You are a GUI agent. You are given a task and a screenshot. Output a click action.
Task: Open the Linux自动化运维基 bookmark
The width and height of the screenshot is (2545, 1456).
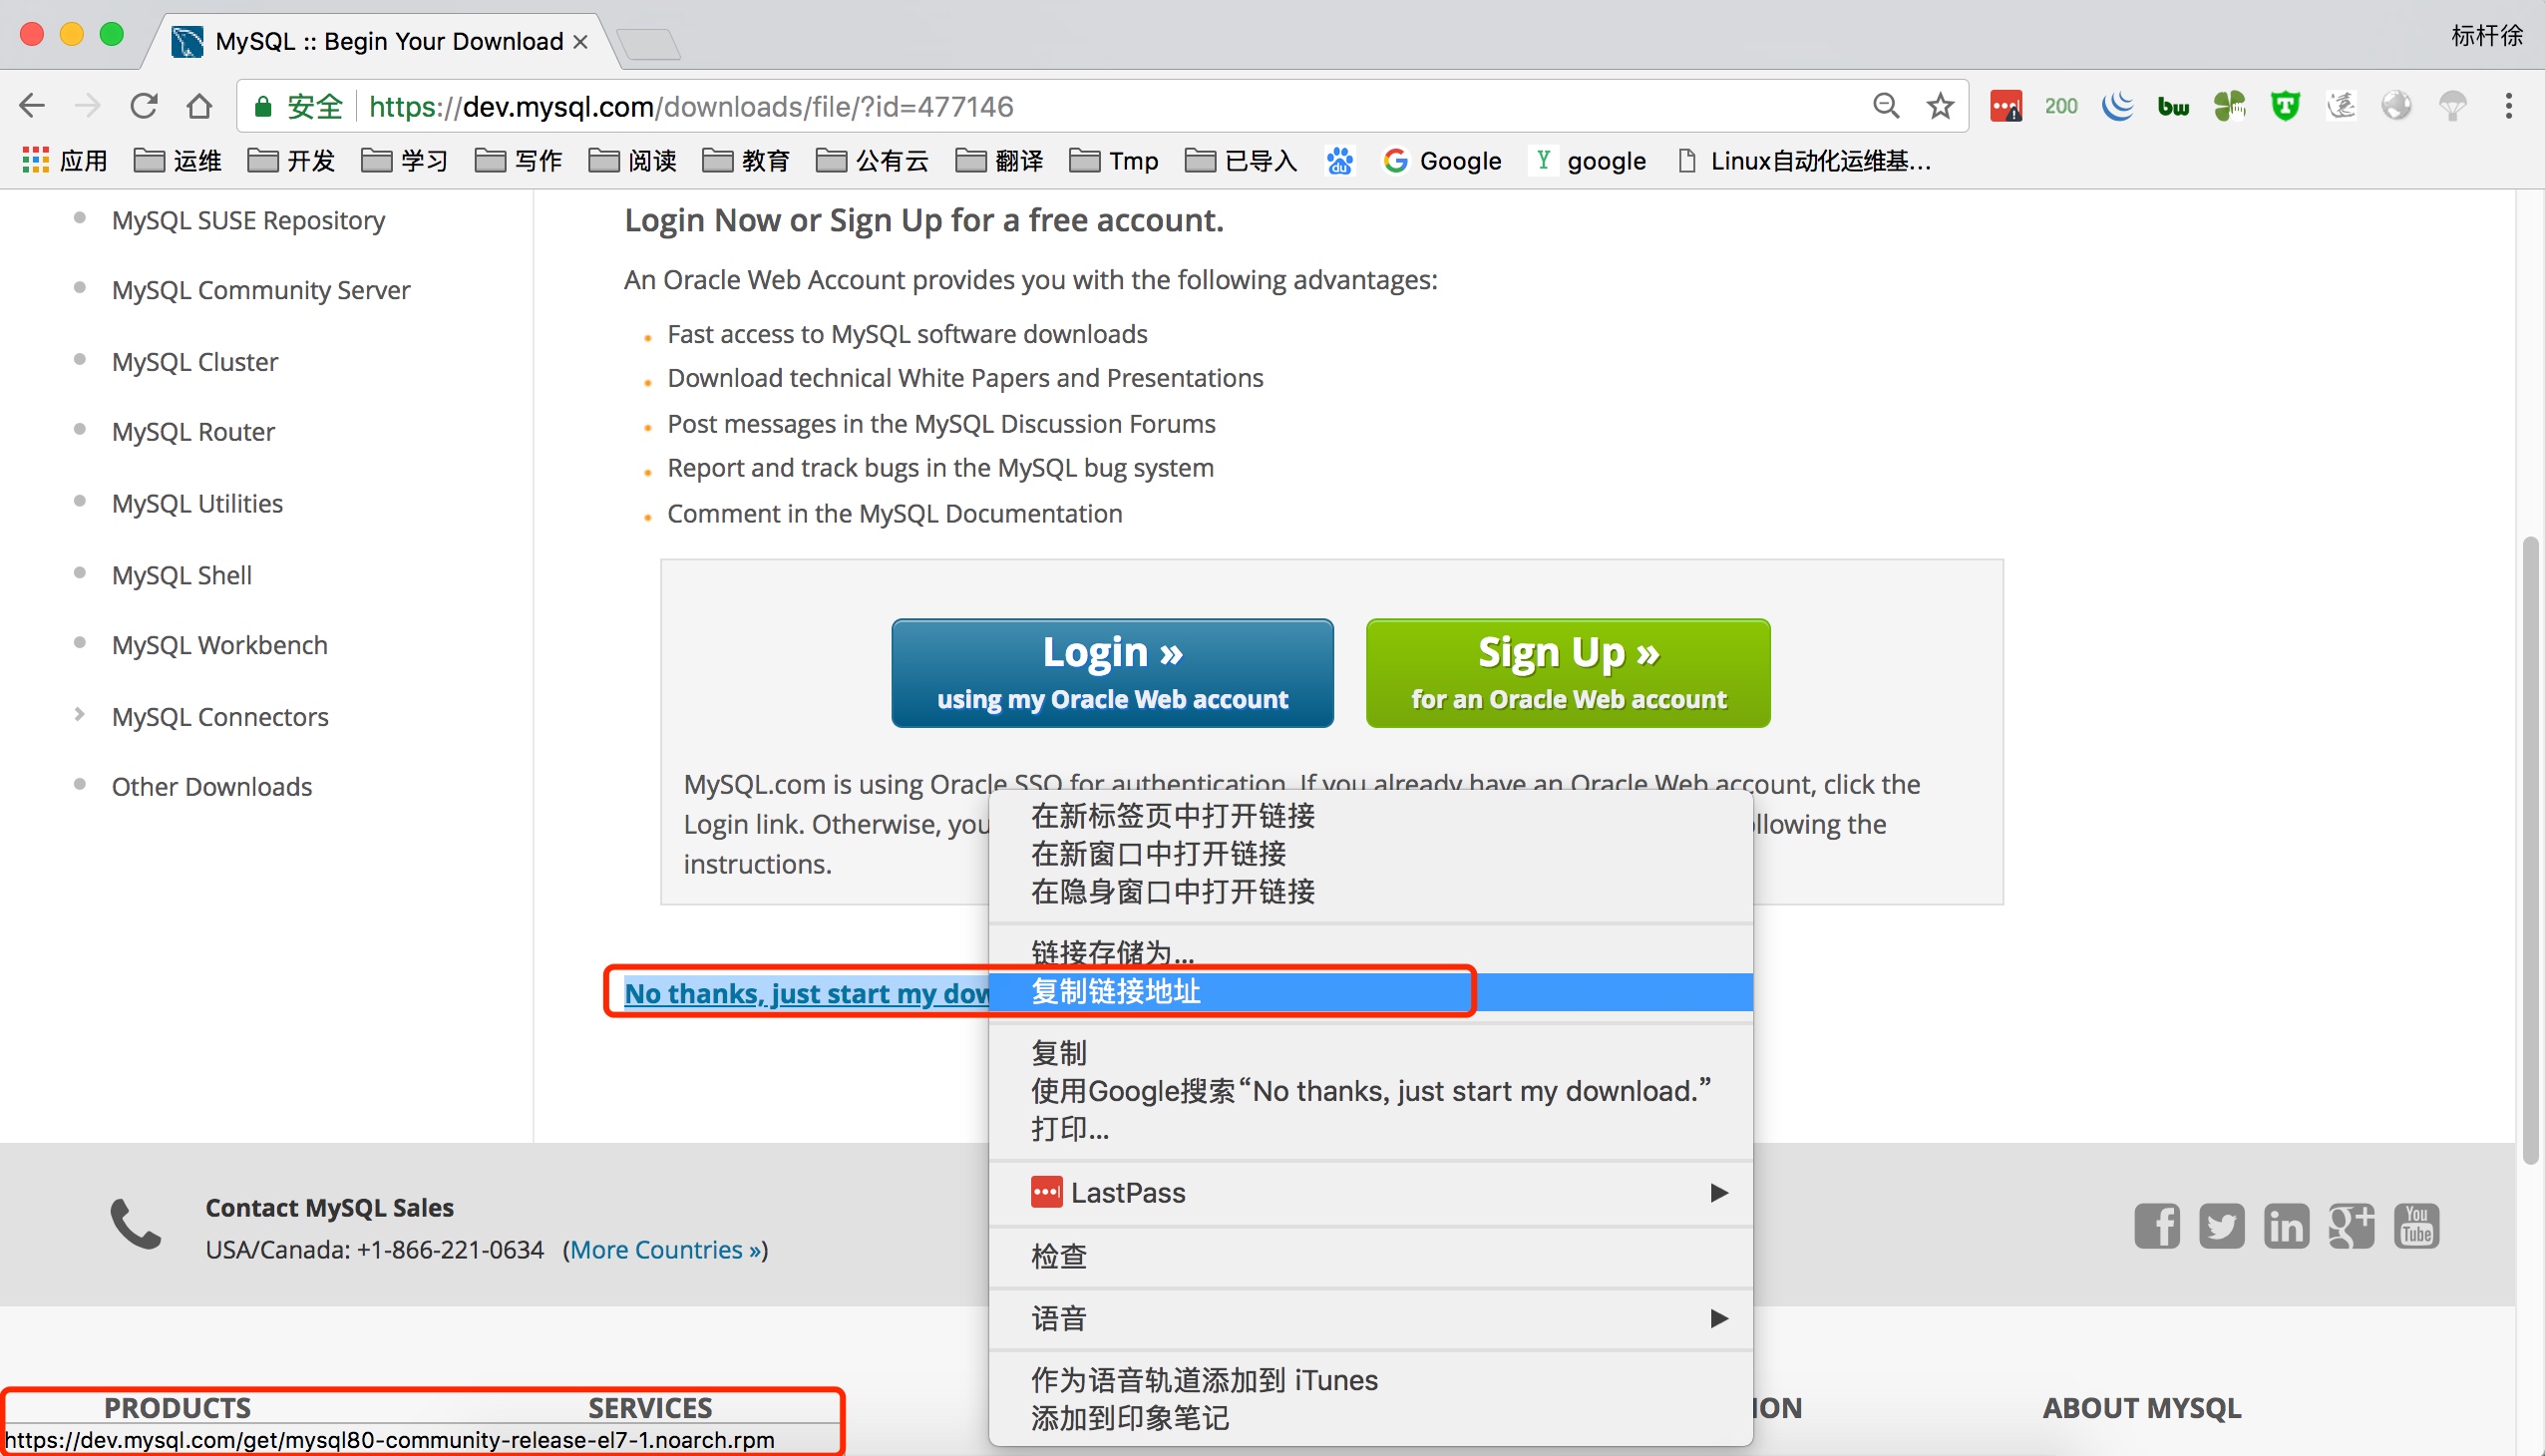coord(1805,160)
